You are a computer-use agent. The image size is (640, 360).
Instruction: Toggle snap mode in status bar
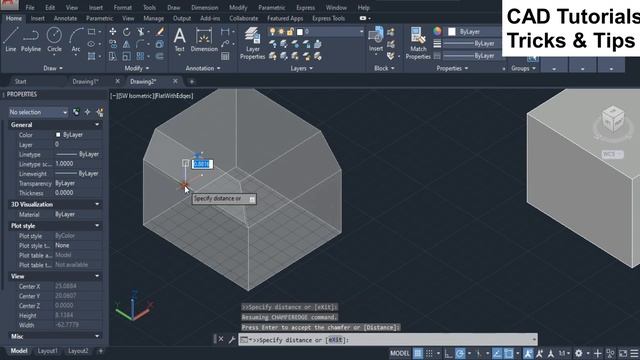(429, 353)
